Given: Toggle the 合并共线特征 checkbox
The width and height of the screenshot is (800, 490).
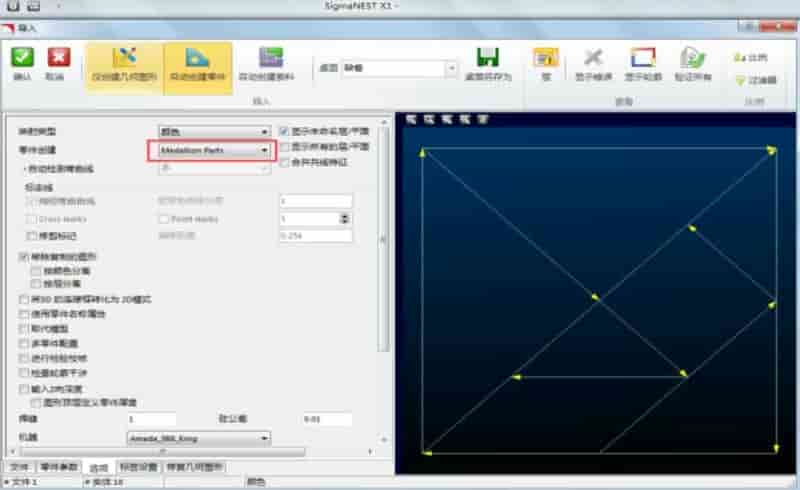Looking at the screenshot, I should (x=284, y=162).
